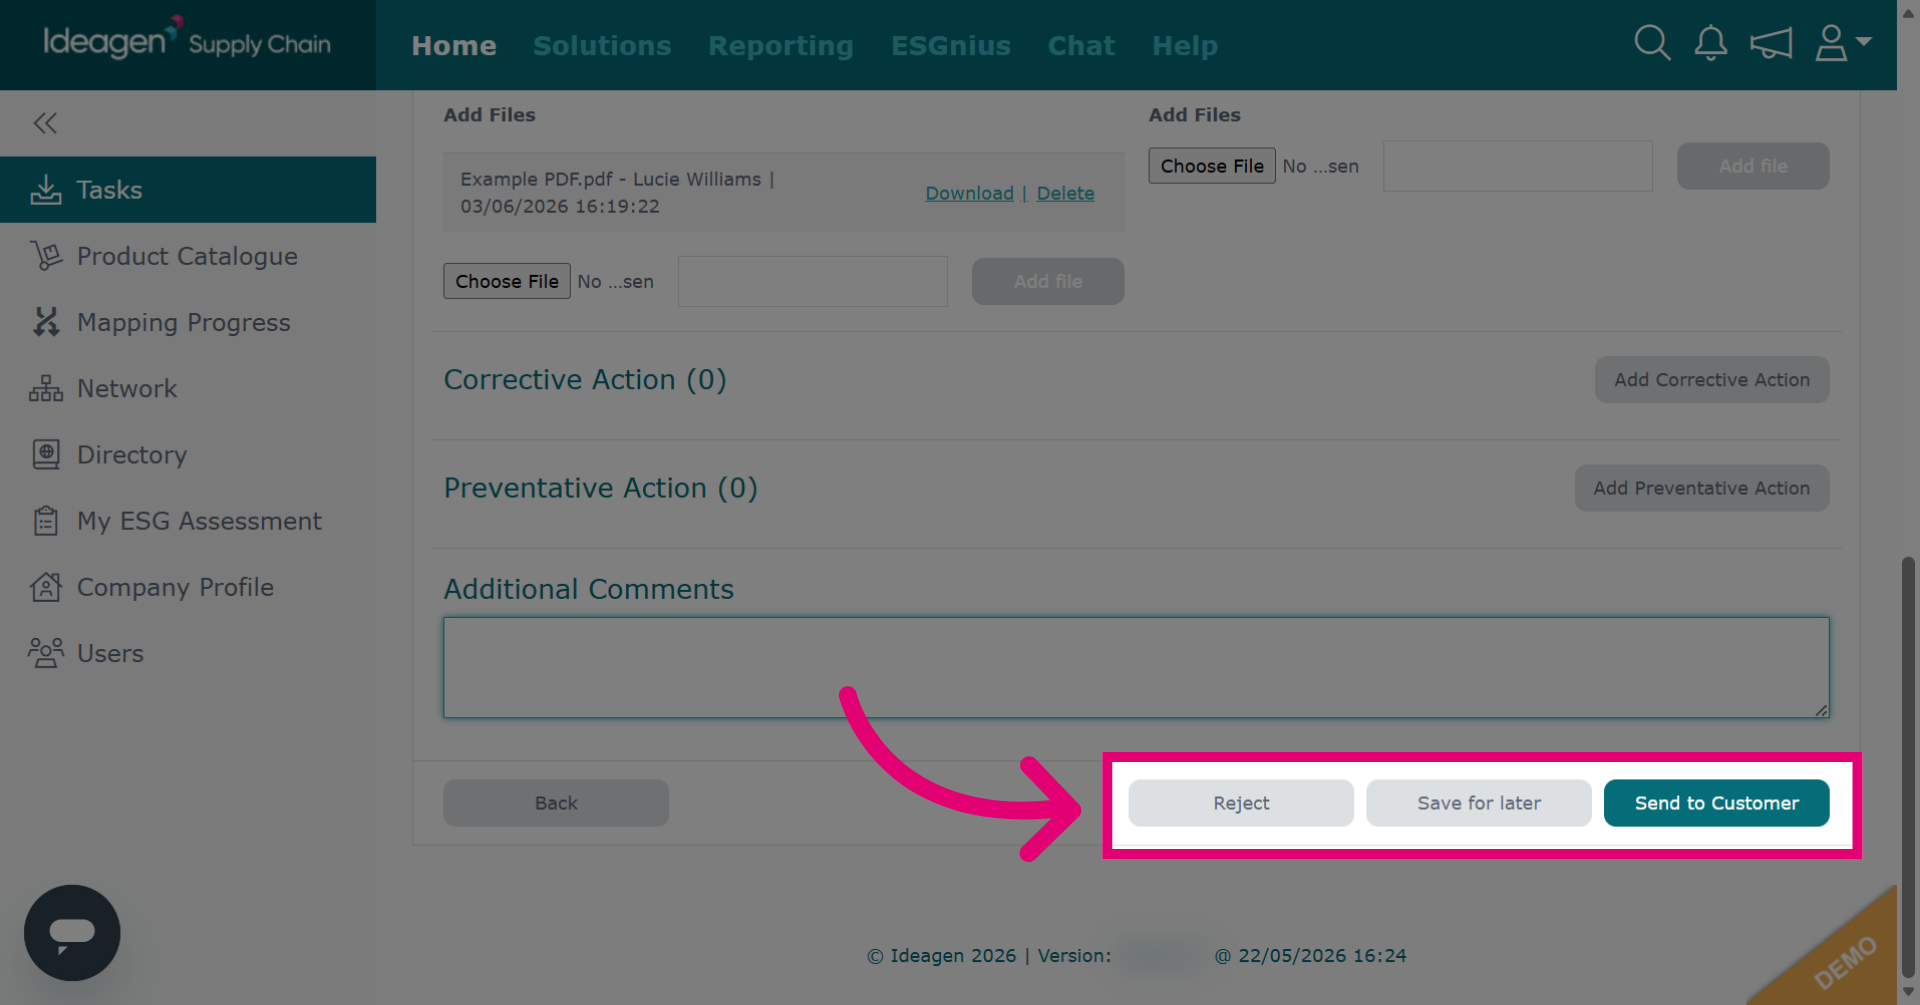Click the Company Profile house icon
The image size is (1920, 1005).
[x=46, y=586]
